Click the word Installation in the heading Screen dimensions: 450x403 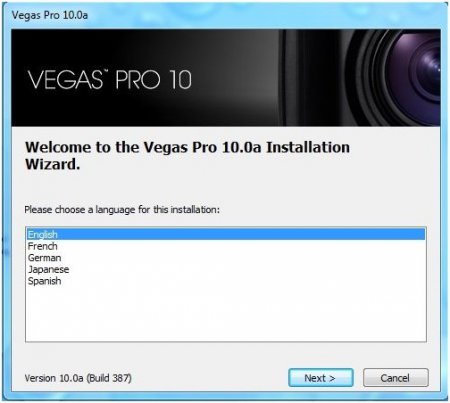(x=308, y=147)
